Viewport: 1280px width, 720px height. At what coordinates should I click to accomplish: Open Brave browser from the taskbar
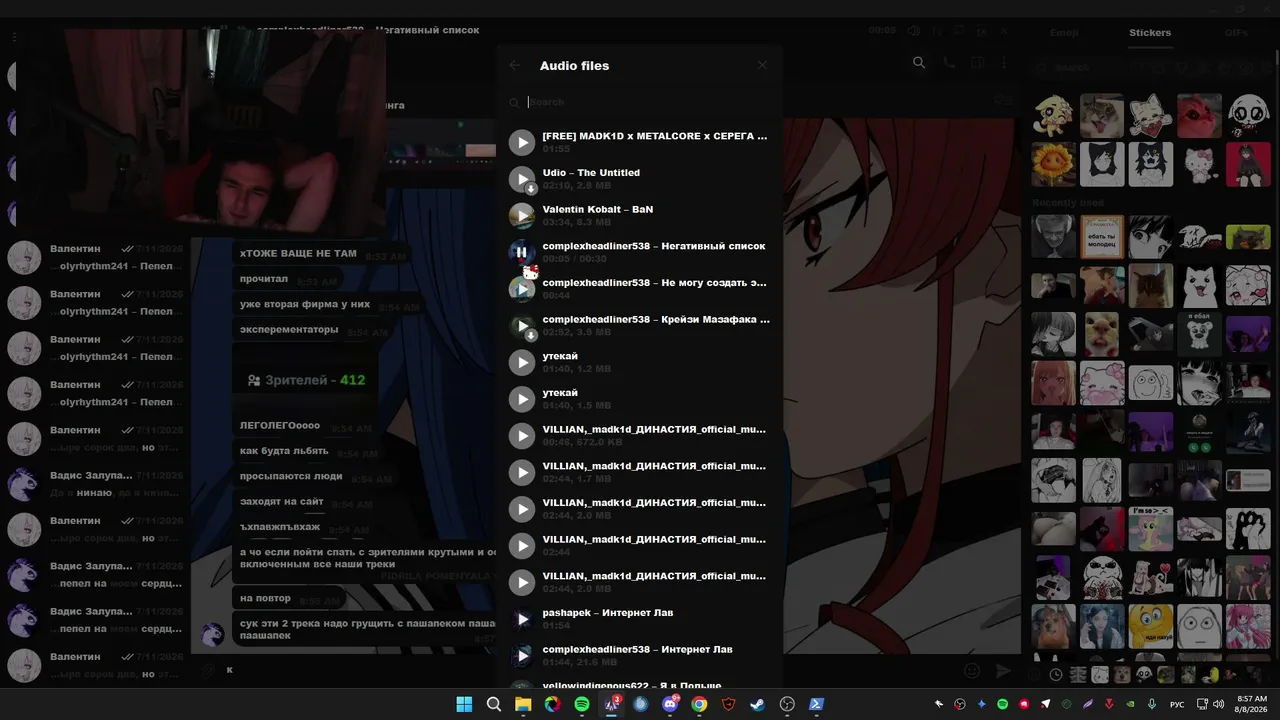[x=729, y=704]
